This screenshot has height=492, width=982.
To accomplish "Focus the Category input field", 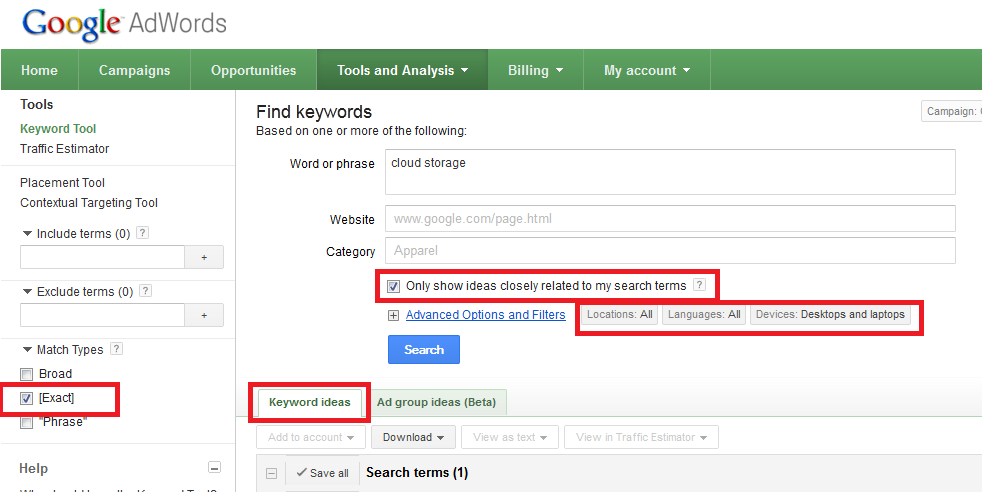I will pyautogui.click(x=670, y=250).
